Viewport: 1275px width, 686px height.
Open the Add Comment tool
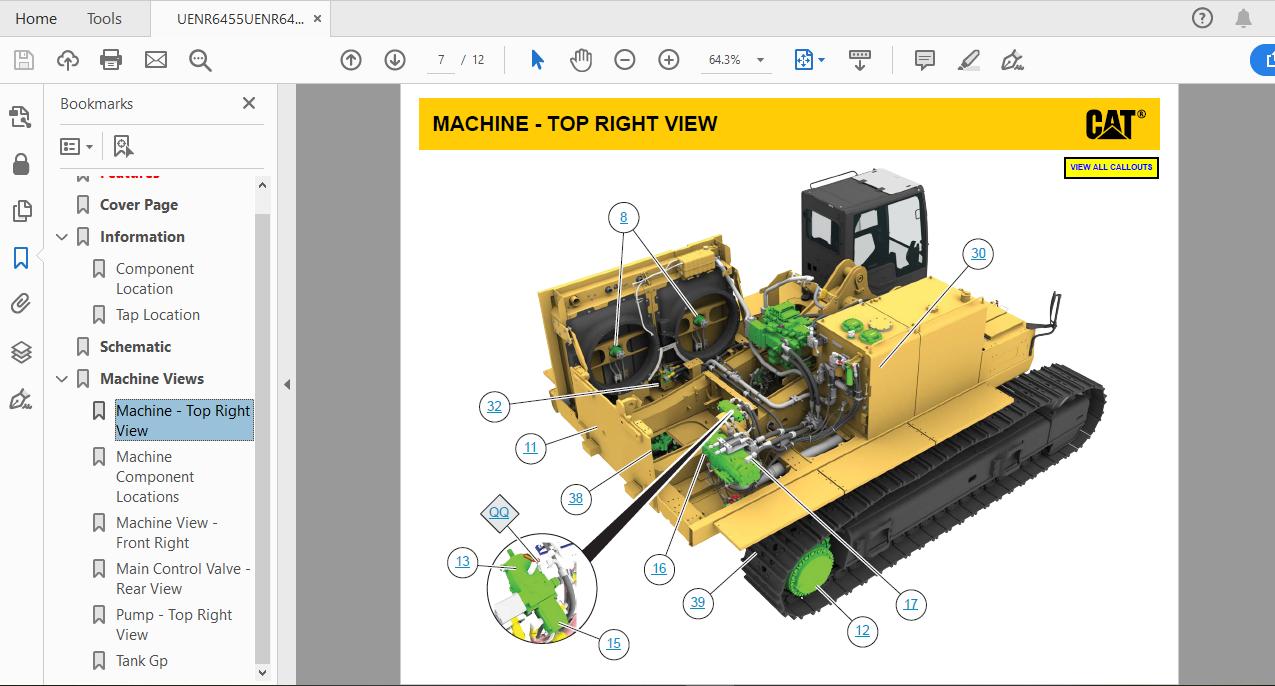(x=923, y=60)
